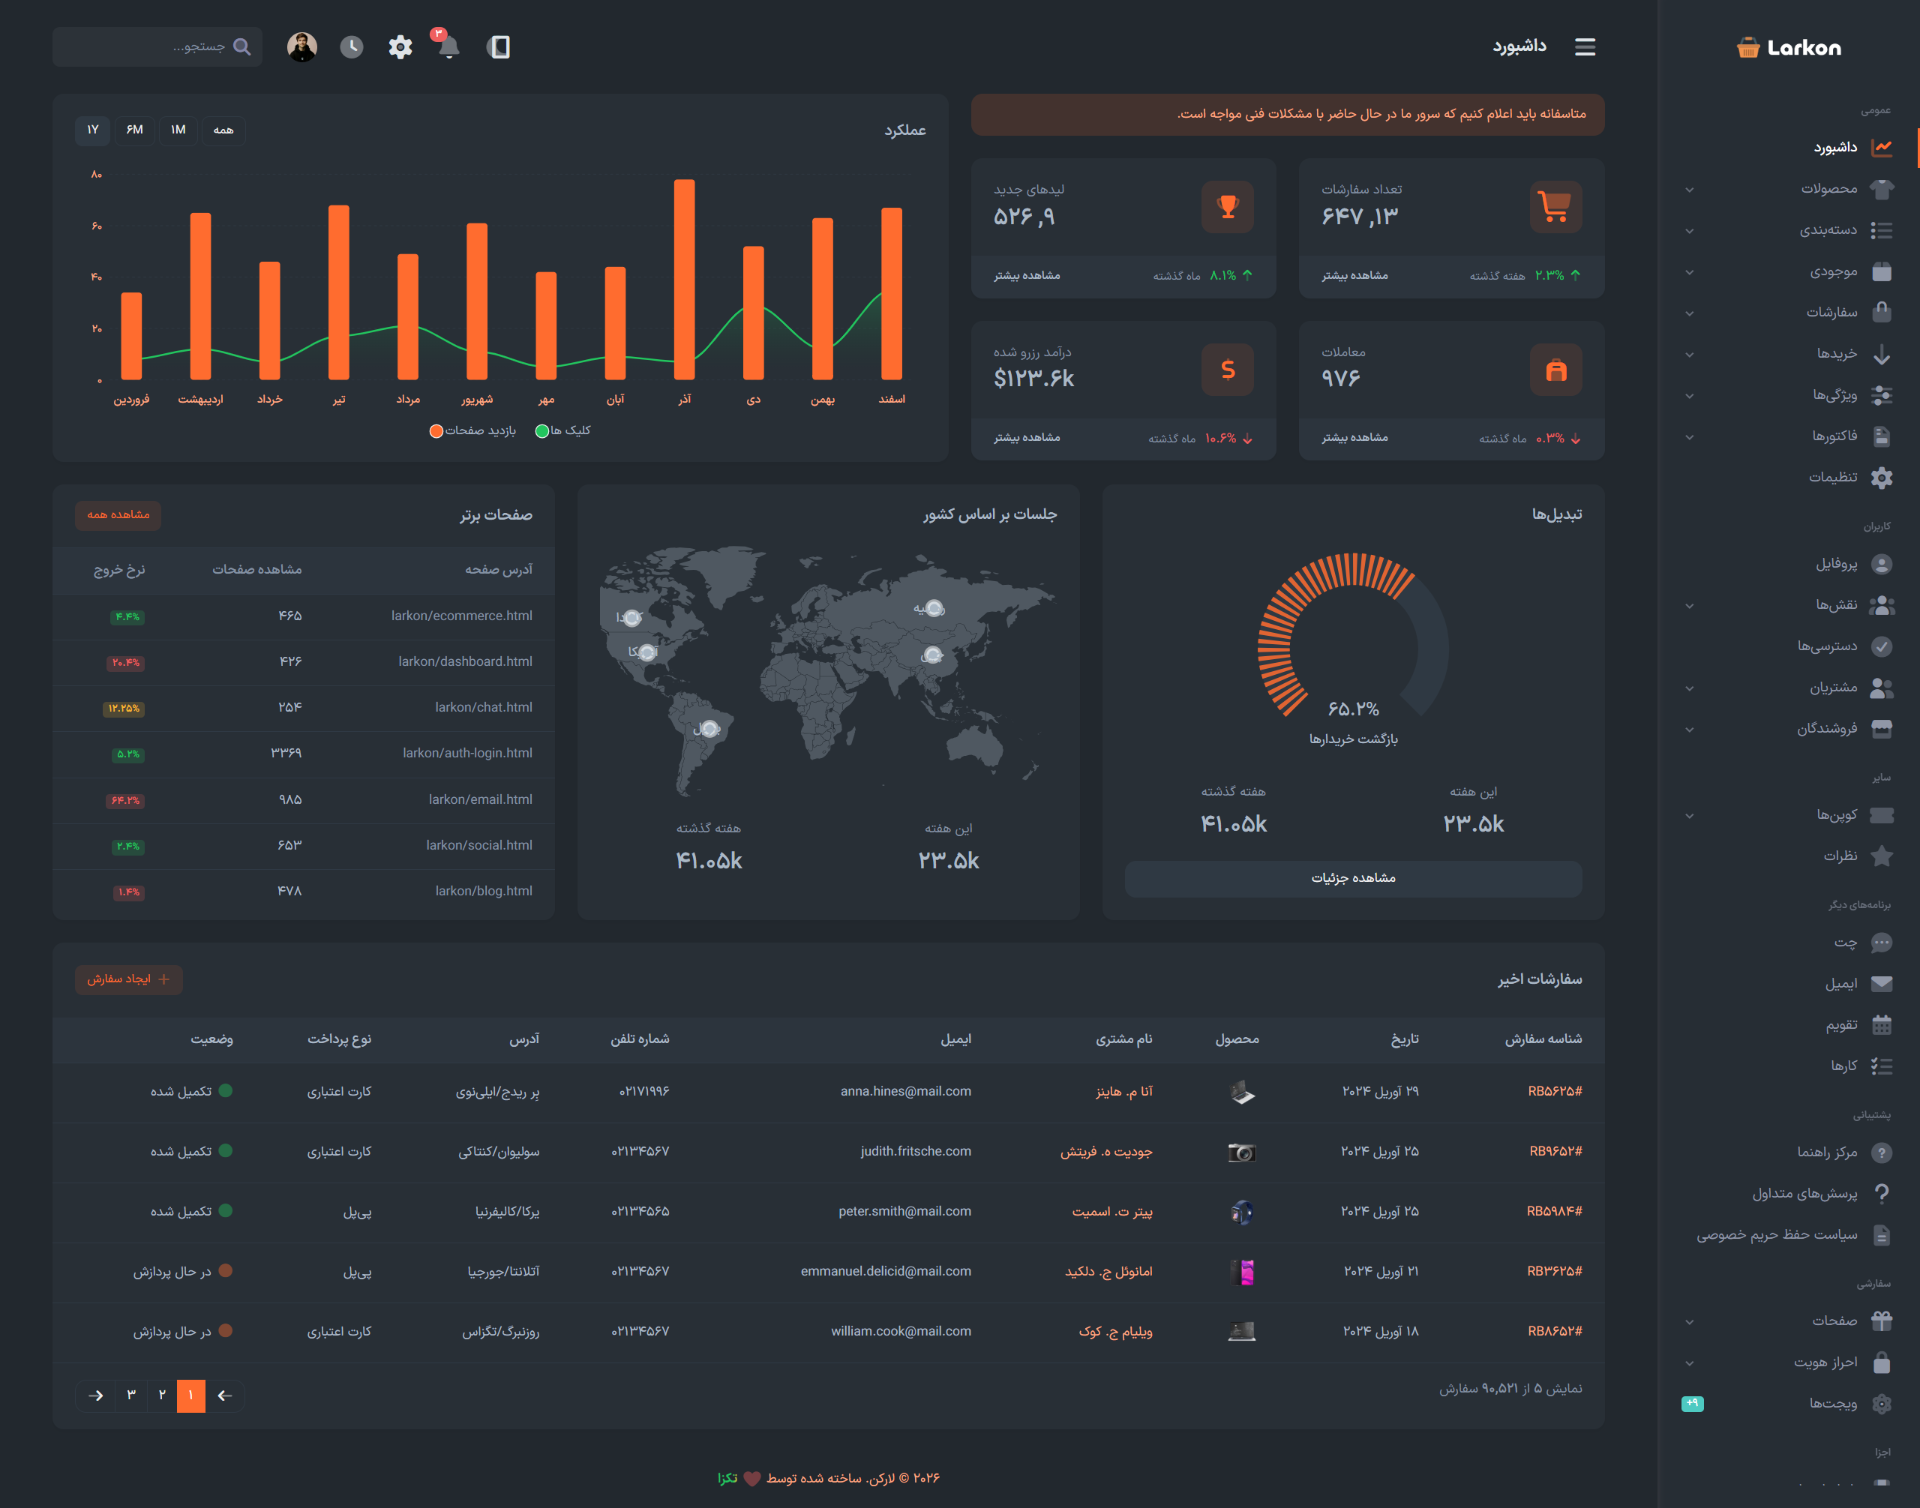This screenshot has height=1508, width=1920.
Task: Select the 6M performance range tab
Action: 135,130
